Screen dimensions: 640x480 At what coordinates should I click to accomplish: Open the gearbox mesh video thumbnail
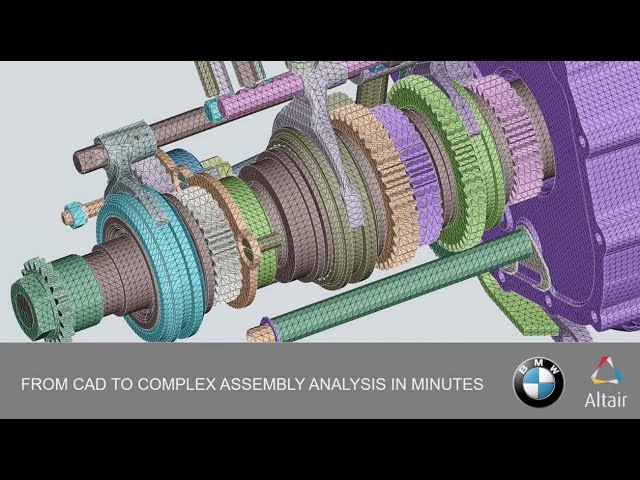(320, 240)
